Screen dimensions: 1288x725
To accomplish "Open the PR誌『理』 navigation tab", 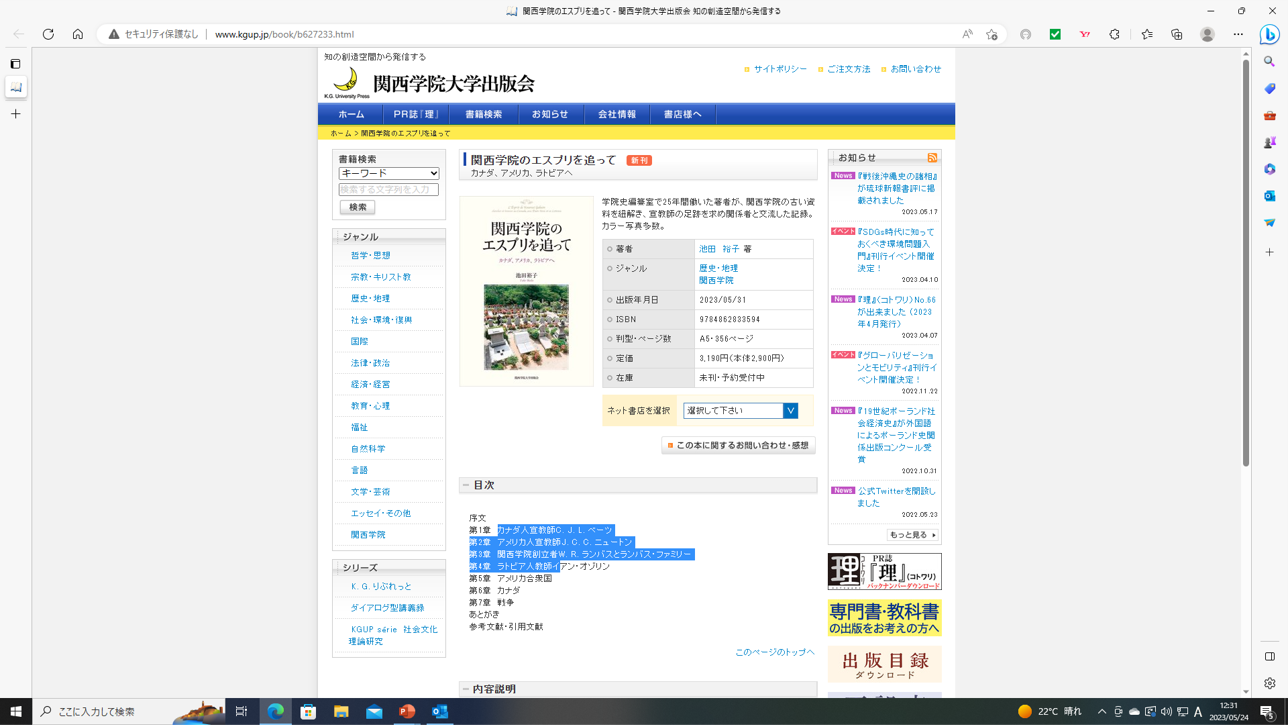I will coord(416,114).
